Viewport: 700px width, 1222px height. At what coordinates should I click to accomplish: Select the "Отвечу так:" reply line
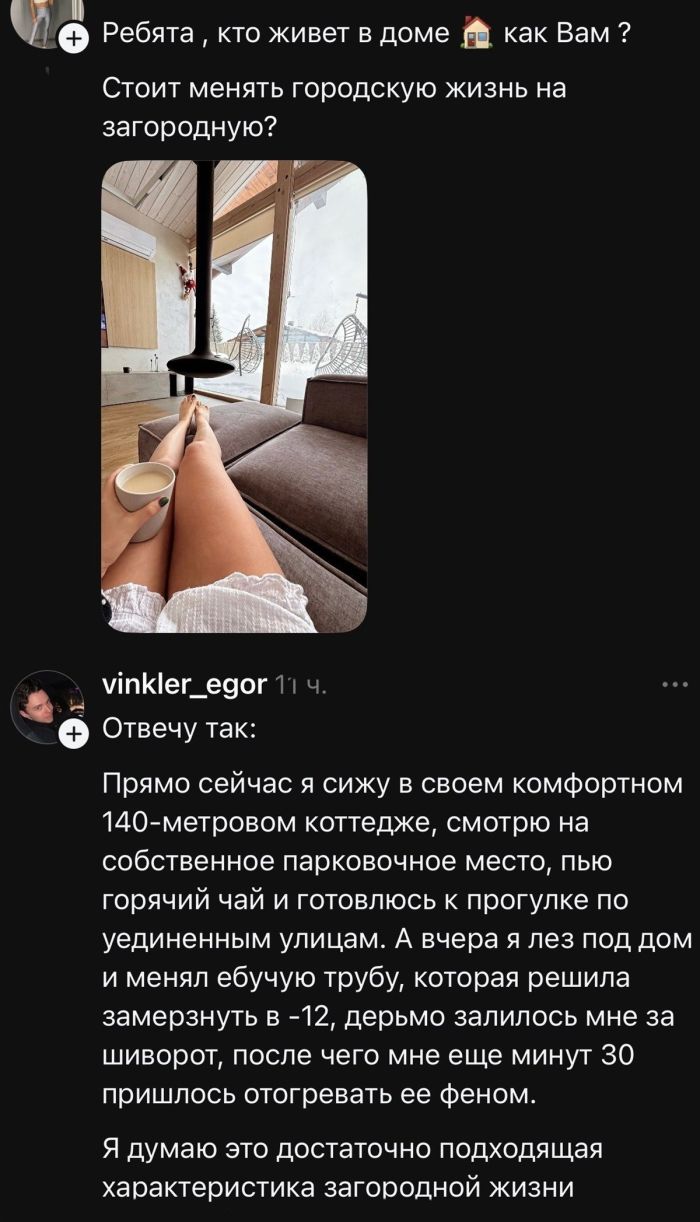179,729
